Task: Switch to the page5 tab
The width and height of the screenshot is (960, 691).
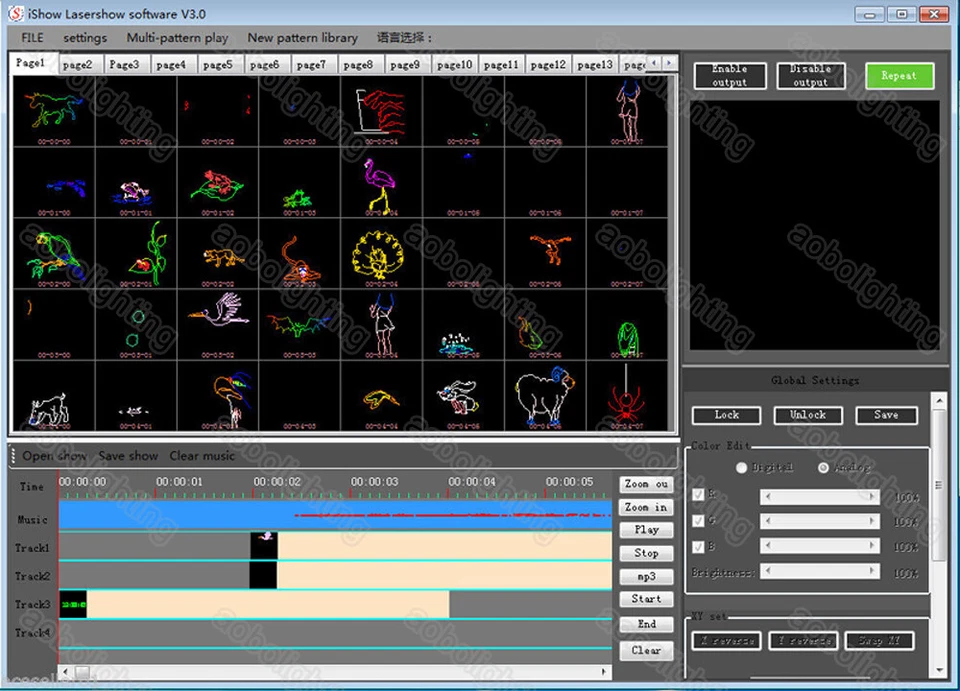Action: pos(219,62)
